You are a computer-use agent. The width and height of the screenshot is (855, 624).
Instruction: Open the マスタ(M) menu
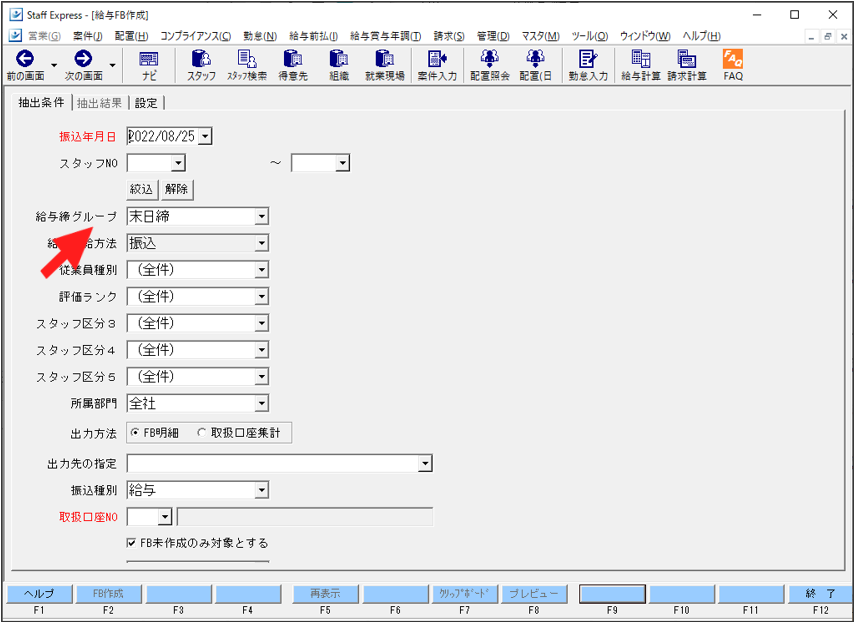[x=540, y=36]
